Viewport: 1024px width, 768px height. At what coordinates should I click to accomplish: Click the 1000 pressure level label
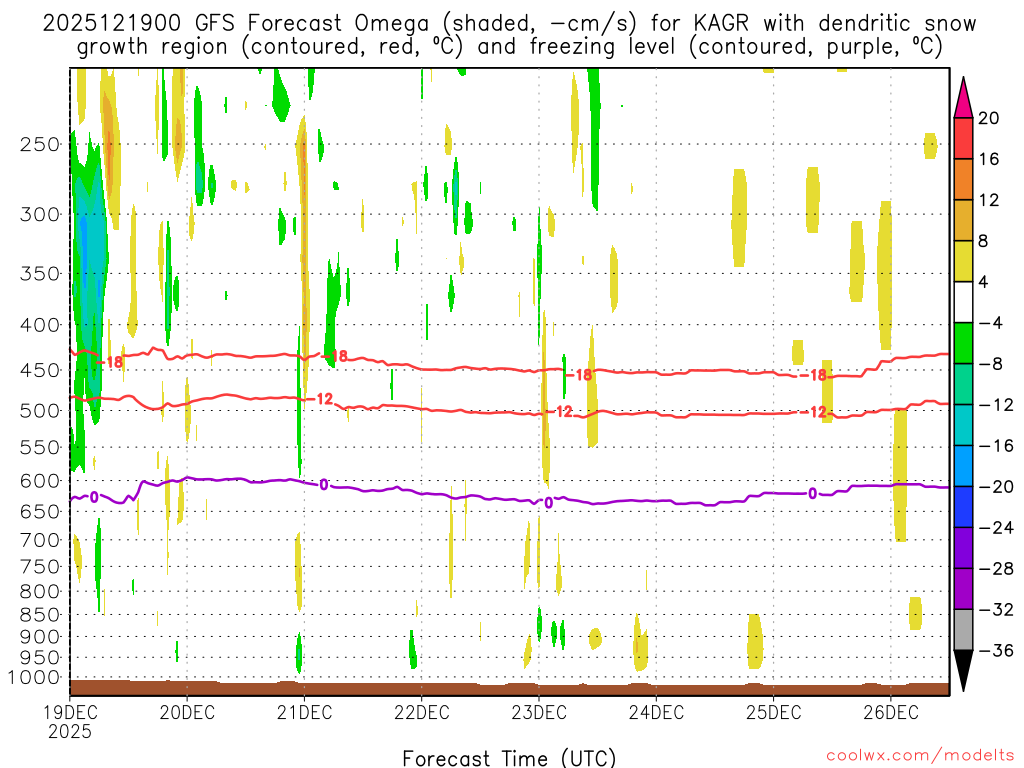pyautogui.click(x=34, y=678)
